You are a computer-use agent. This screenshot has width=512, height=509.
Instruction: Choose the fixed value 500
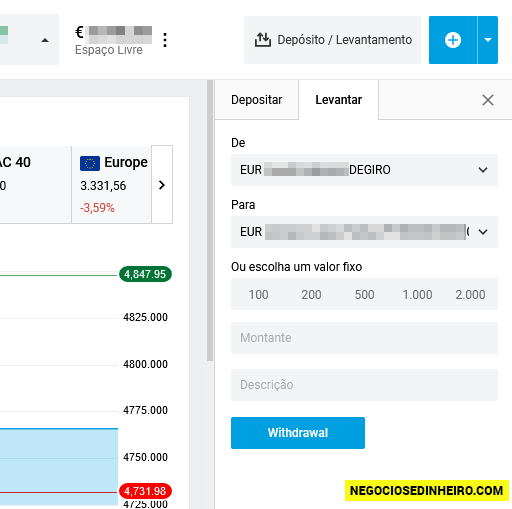point(364,294)
